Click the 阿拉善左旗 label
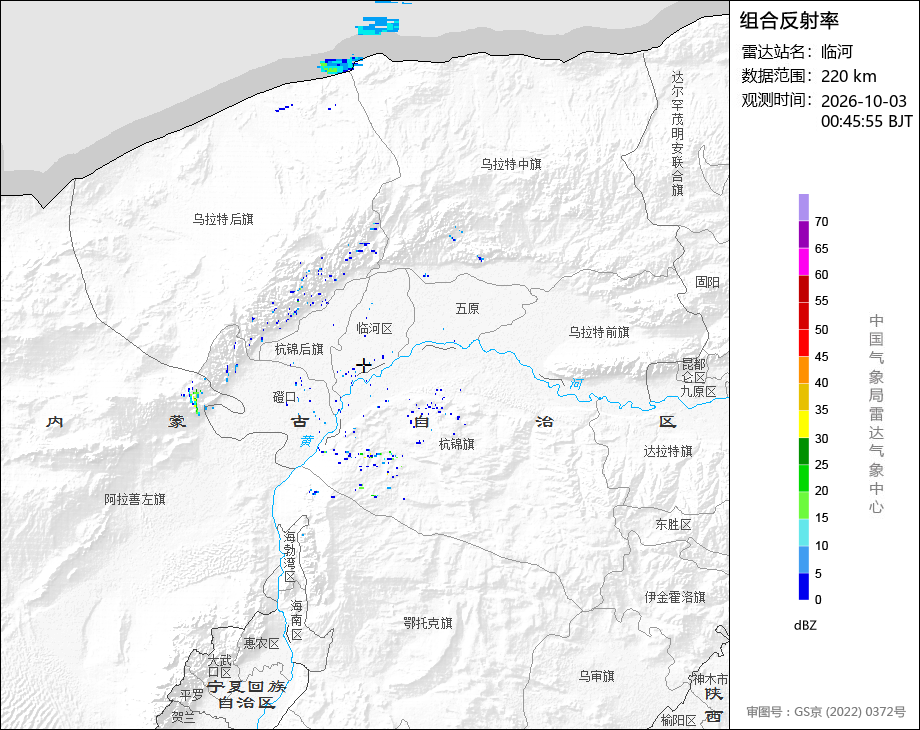The width and height of the screenshot is (920, 730). [135, 499]
